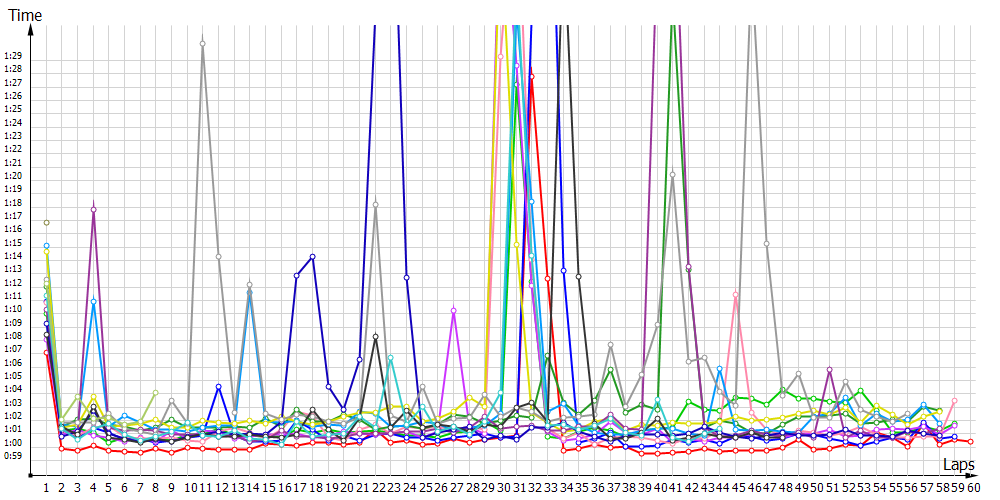Select the olive point atop lap 1
The width and height of the screenshot is (1000, 500).
click(46, 222)
